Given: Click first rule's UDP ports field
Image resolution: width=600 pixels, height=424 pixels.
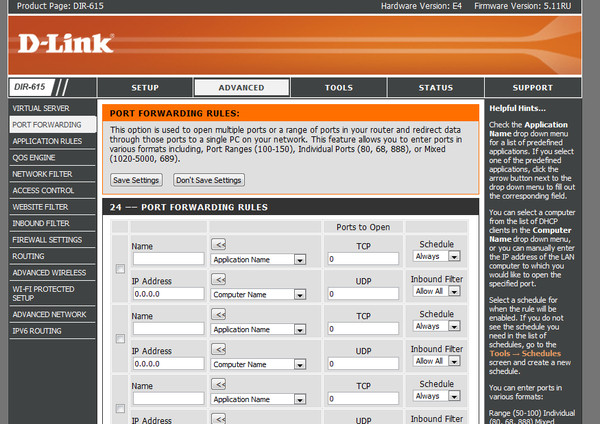Looking at the screenshot, I should [363, 294].
